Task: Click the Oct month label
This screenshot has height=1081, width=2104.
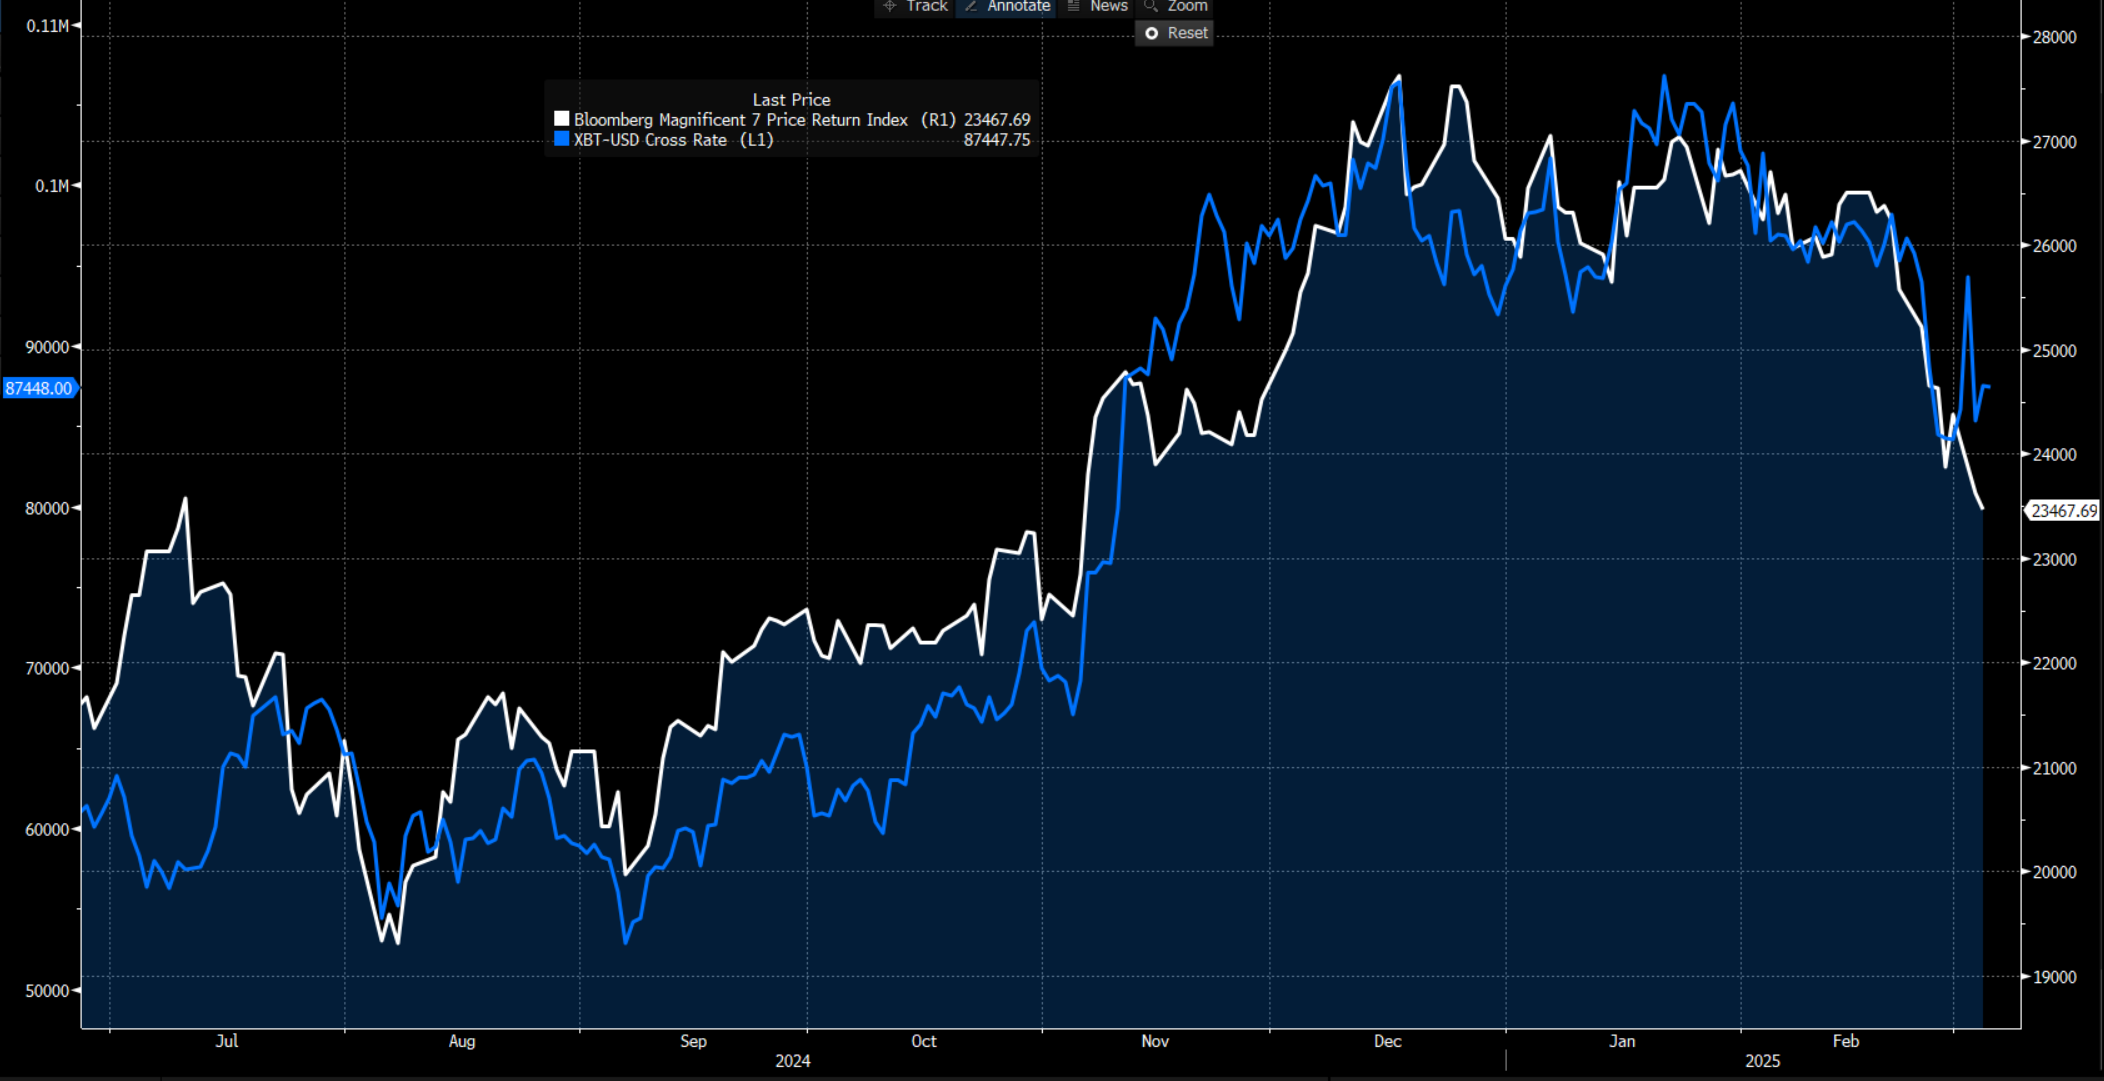Action: click(924, 1041)
